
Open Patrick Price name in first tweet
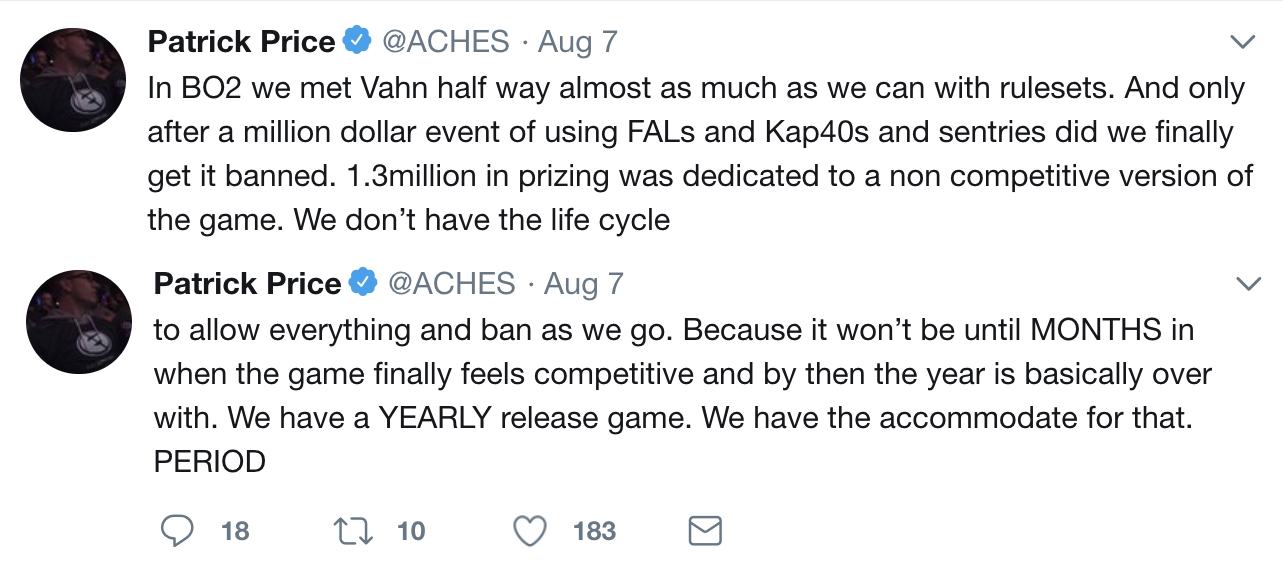[241, 42]
